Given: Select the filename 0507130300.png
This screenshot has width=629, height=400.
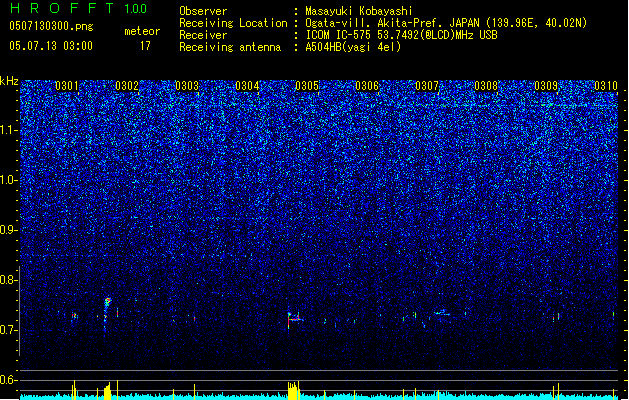Looking at the screenshot, I should click(51, 27).
